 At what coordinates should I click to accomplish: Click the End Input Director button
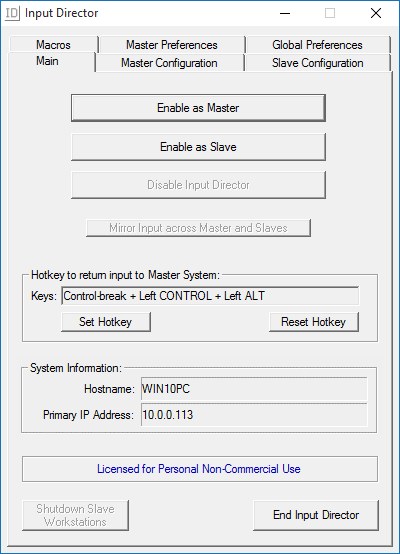coord(316,515)
